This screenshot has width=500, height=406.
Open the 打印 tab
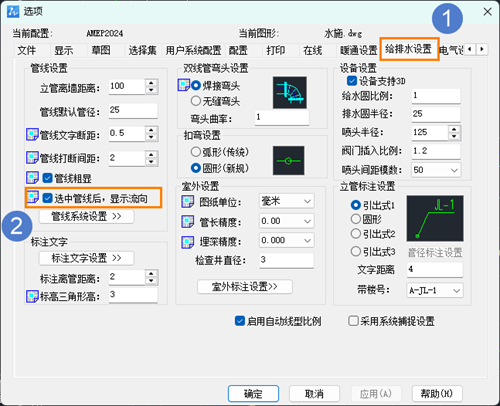[276, 50]
